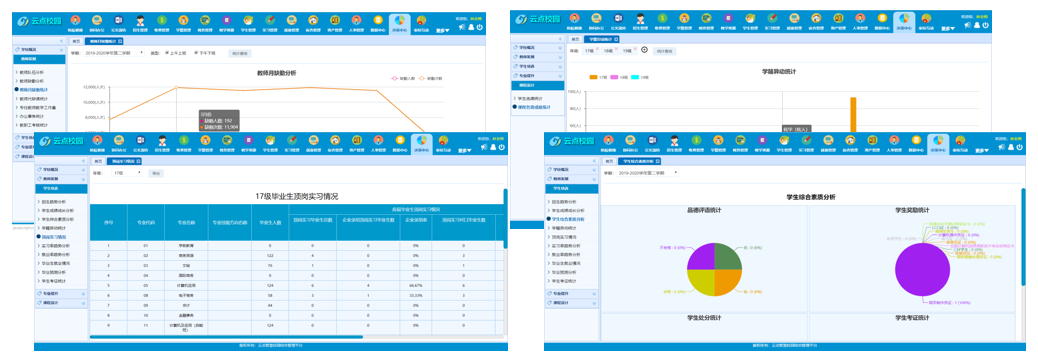Toggle 19级 cyan legend in 学籍异动统计 chart
This screenshot has height=361, width=1038.
point(639,77)
